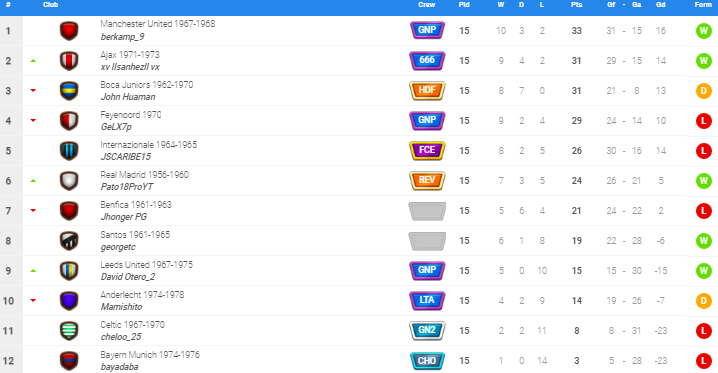
Task: Click Feyenoord's red L form indicator
Action: pos(704,121)
